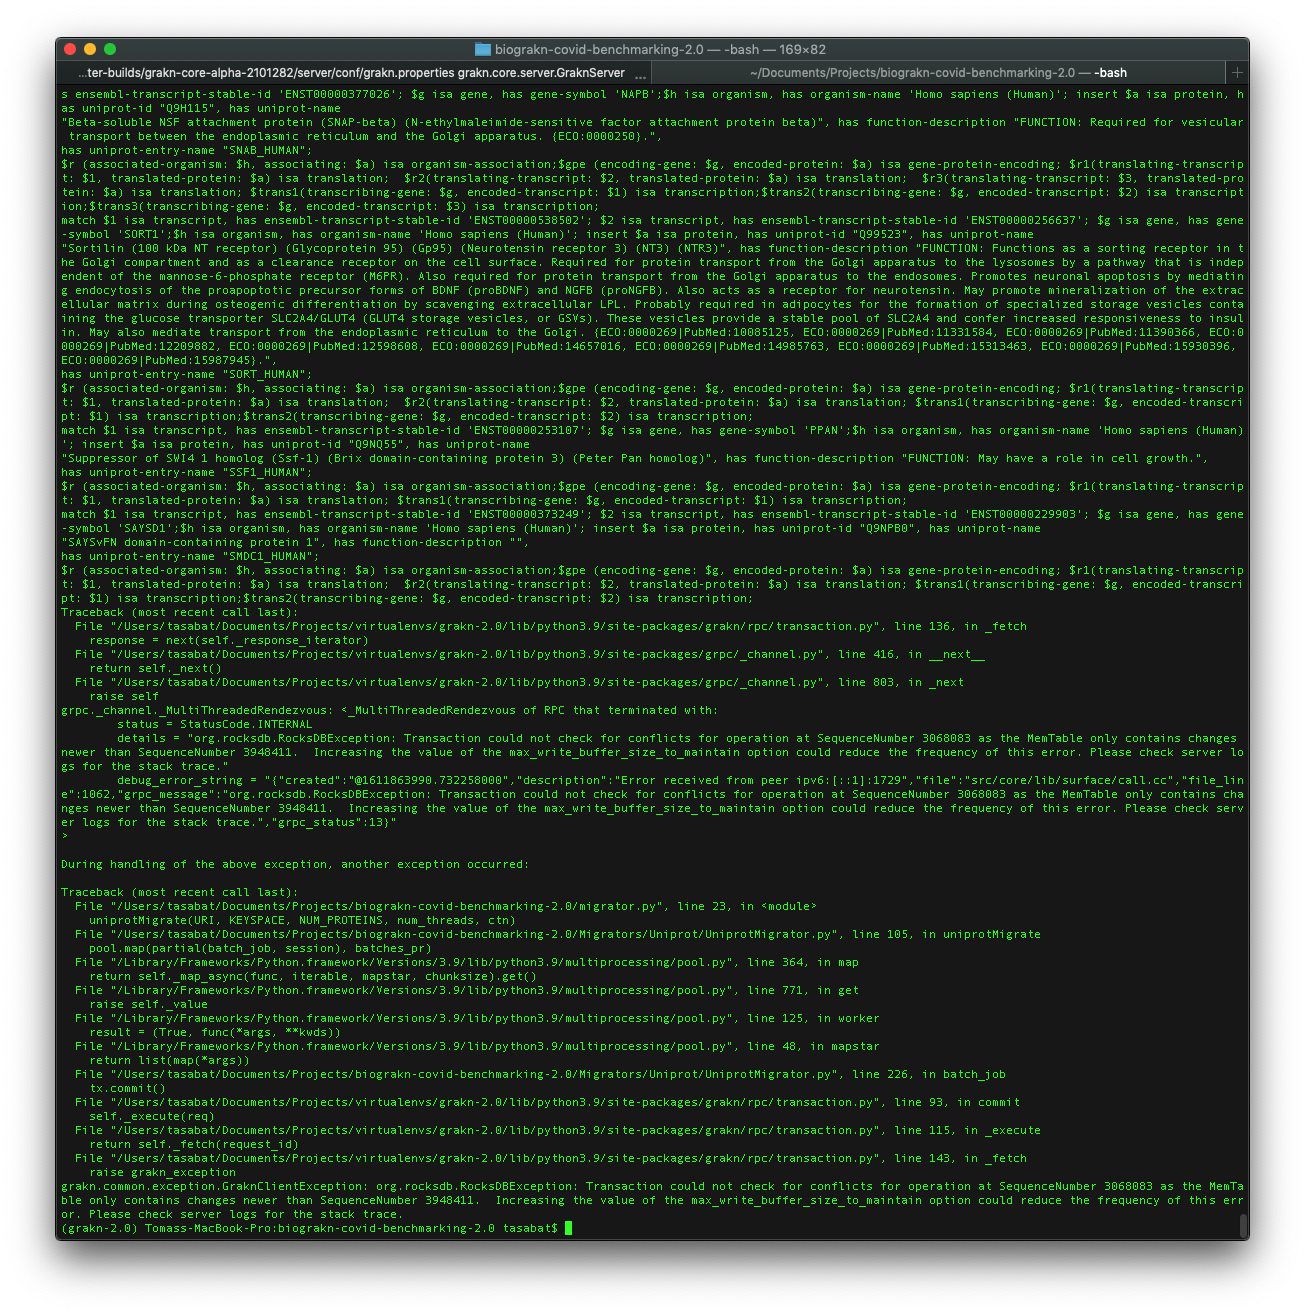
Task: Click the transaction.py line 143 in _fetch entry
Action: (x=550, y=1158)
